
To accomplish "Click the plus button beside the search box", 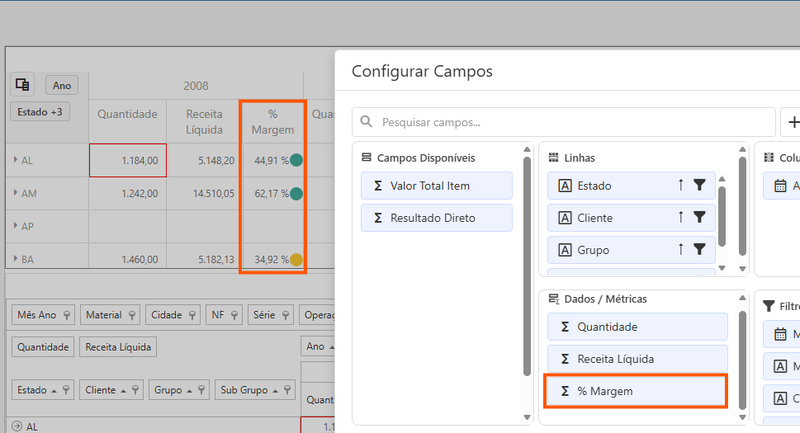I will point(792,122).
